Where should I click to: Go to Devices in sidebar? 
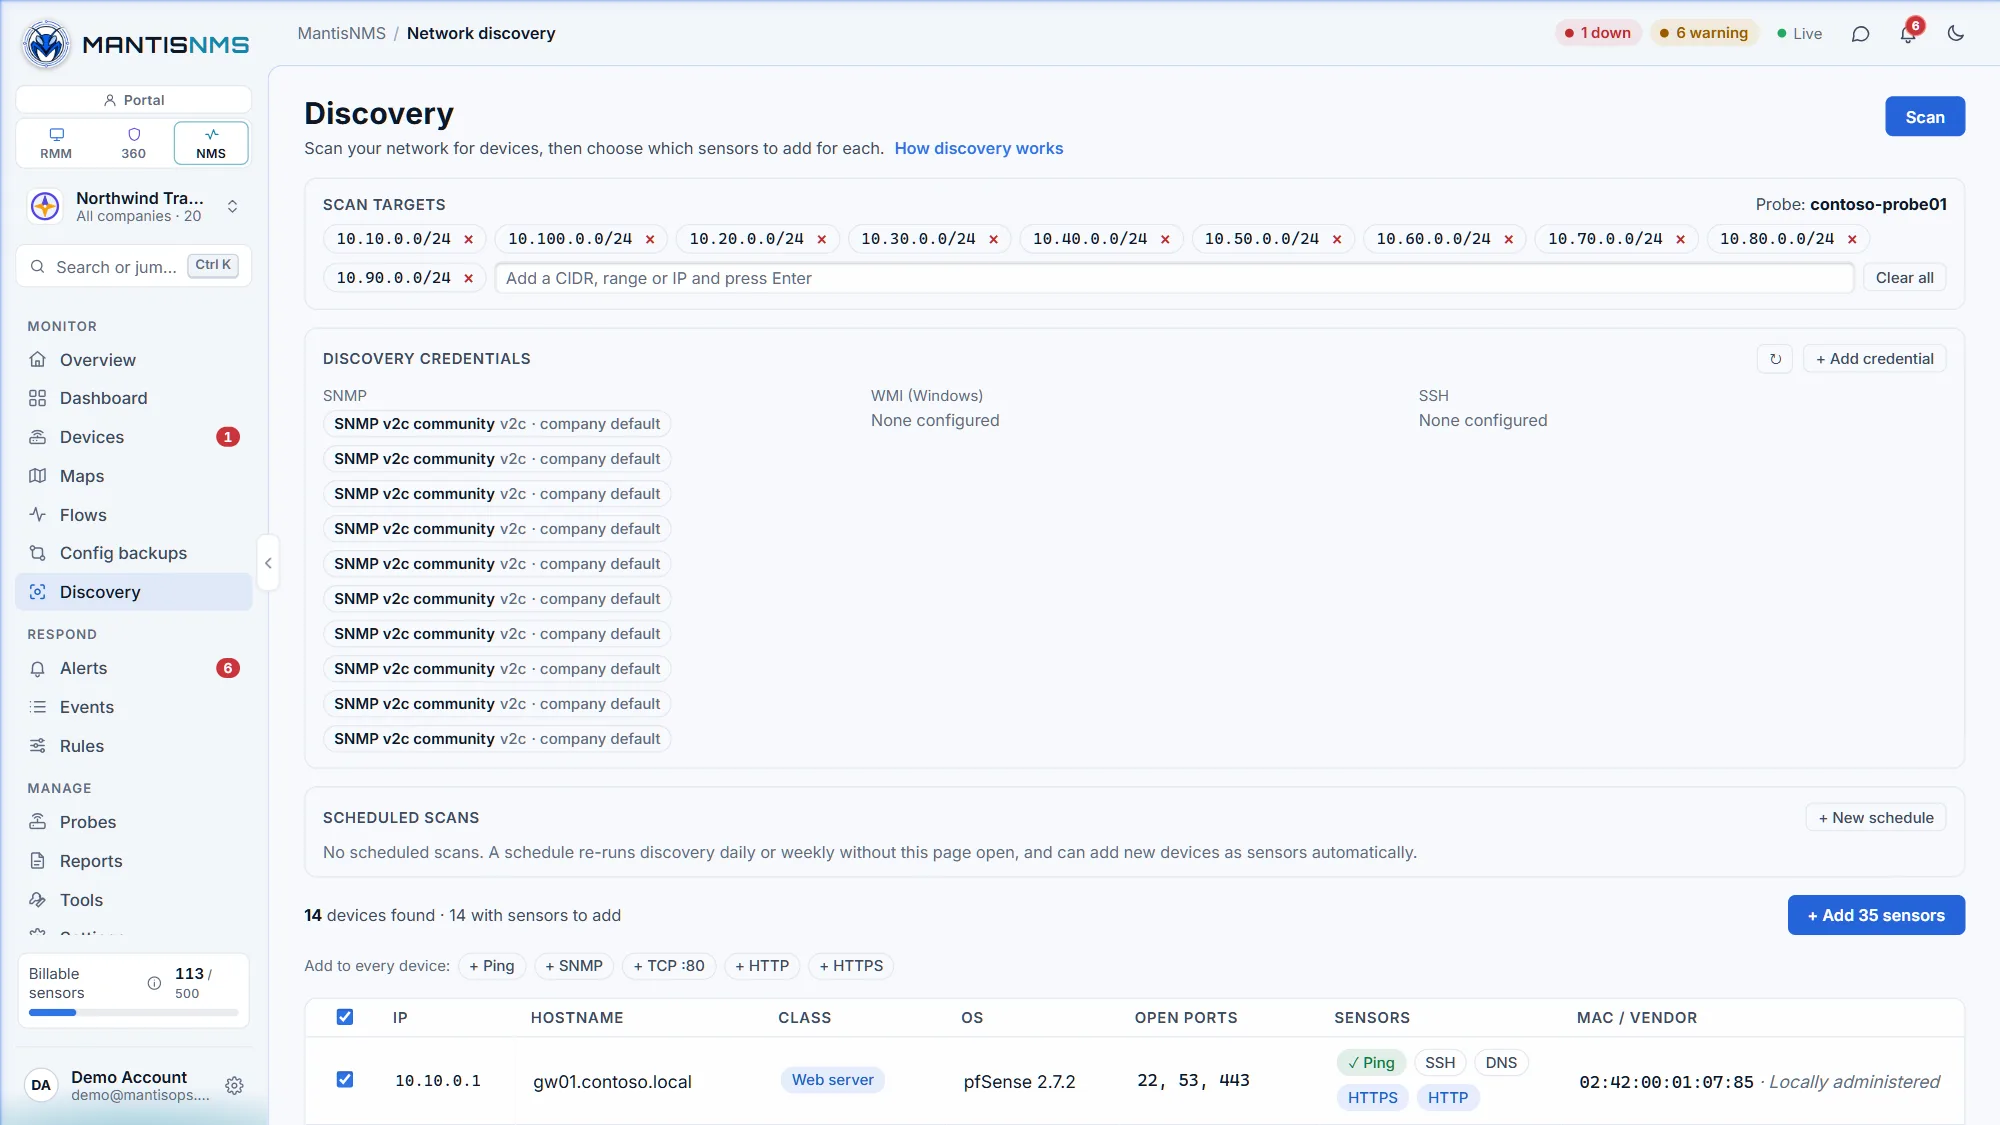(x=133, y=437)
